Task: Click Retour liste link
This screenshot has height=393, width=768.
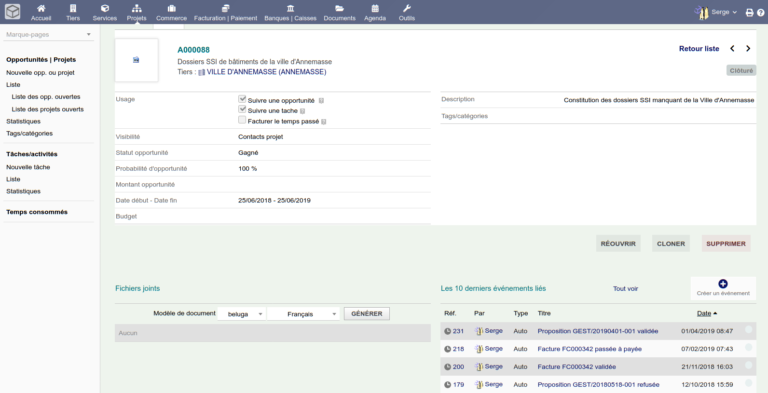Action: pos(699,49)
